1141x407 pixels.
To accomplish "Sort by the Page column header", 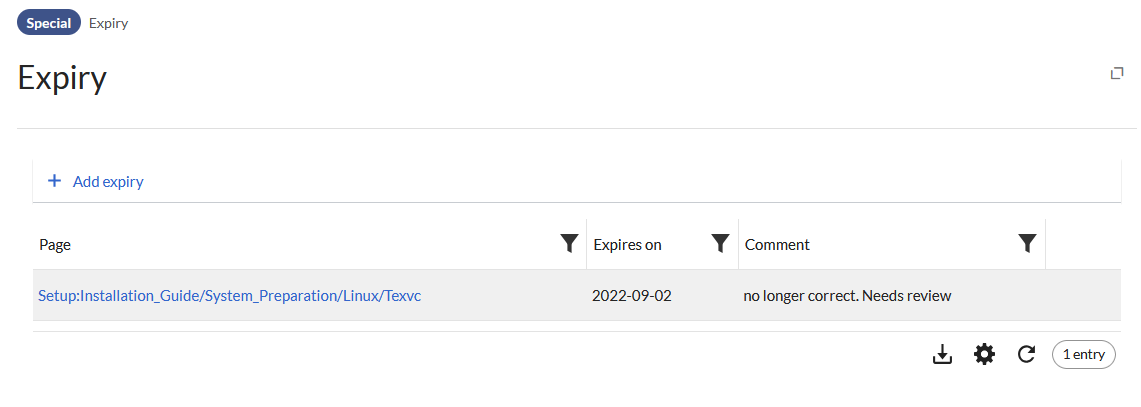I will [x=55, y=245].
